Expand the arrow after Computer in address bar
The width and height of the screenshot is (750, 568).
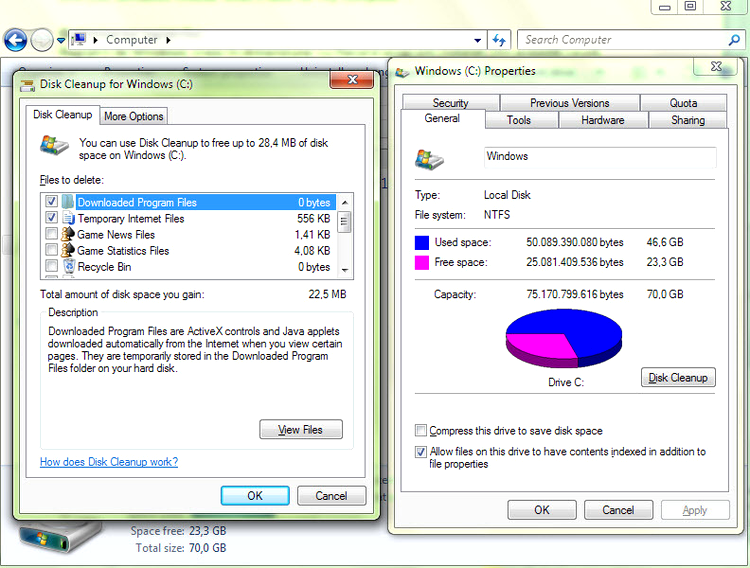click(x=168, y=40)
